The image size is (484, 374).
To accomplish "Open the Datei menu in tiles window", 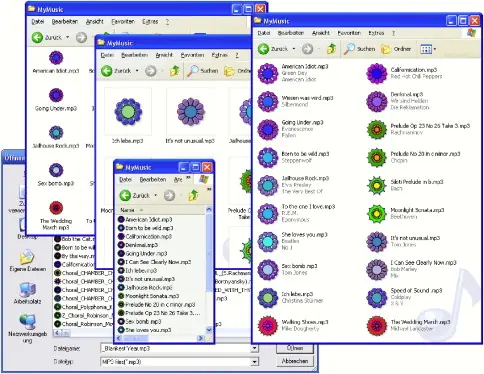I will point(264,33).
